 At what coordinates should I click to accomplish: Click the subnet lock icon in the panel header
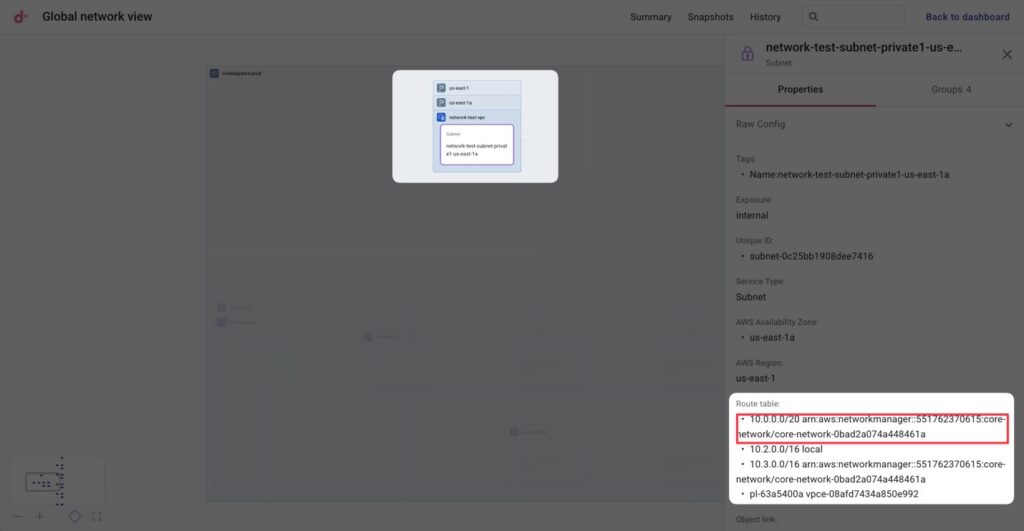point(747,54)
